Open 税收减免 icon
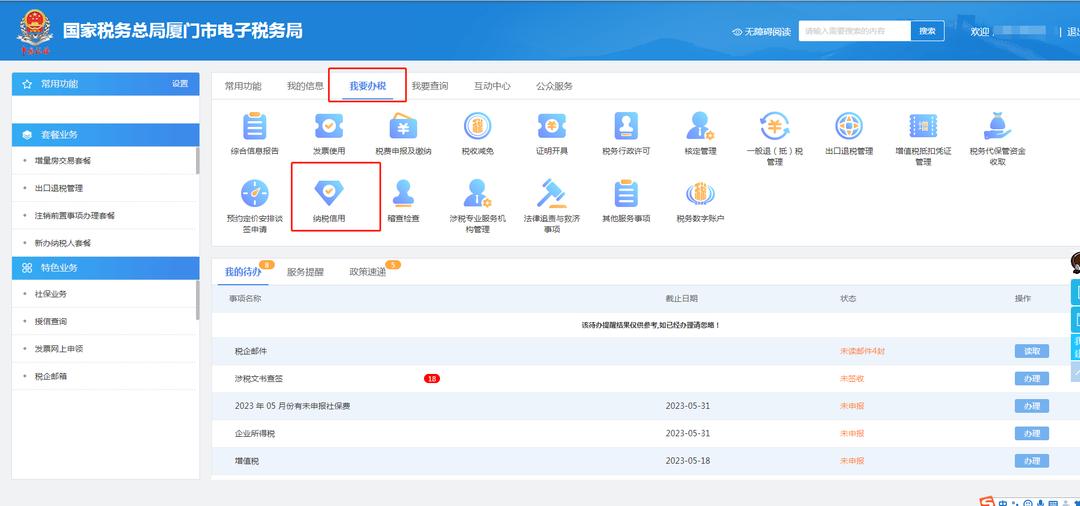1080x506 pixels. (x=477, y=126)
